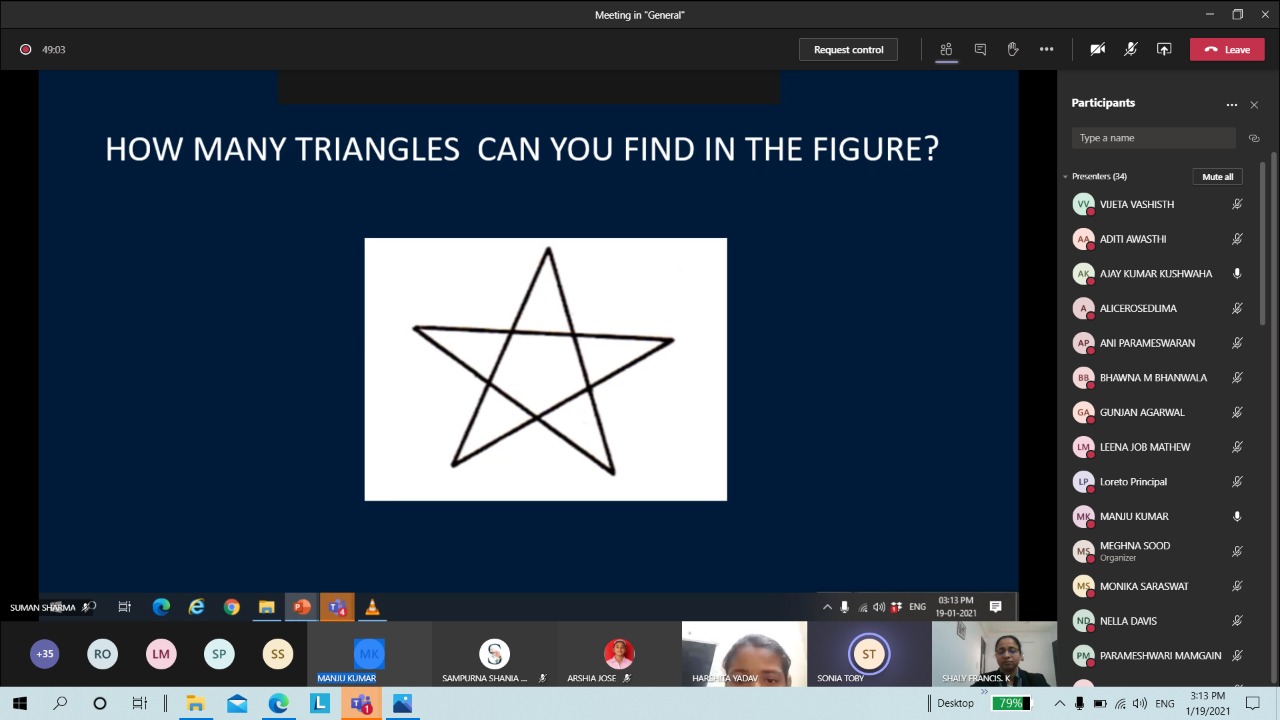The image size is (1280, 720).
Task: Click the Raise hand icon
Action: point(1013,49)
